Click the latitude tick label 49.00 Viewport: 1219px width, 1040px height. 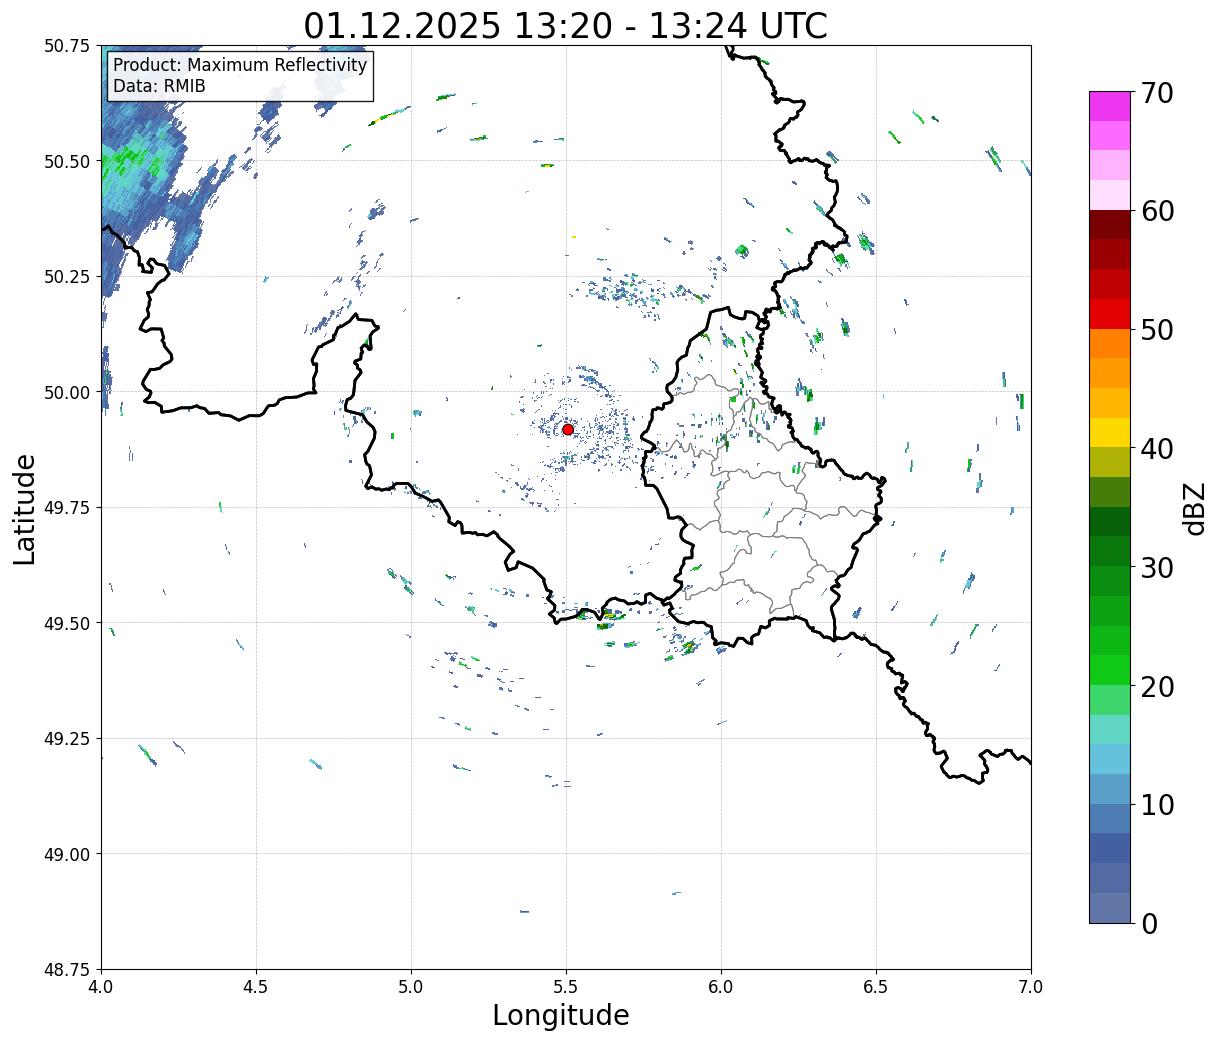click(67, 854)
